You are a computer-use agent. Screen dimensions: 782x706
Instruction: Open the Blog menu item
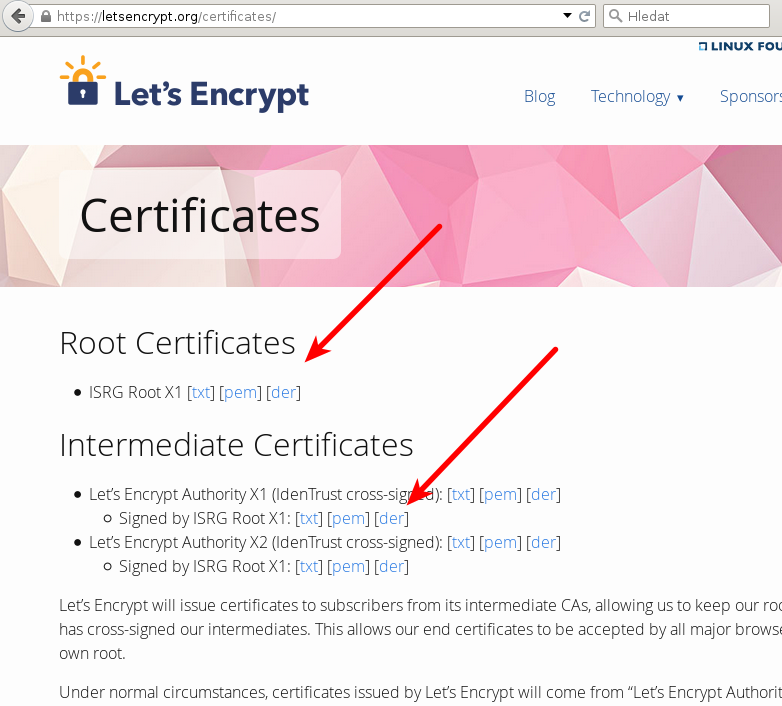coord(540,96)
